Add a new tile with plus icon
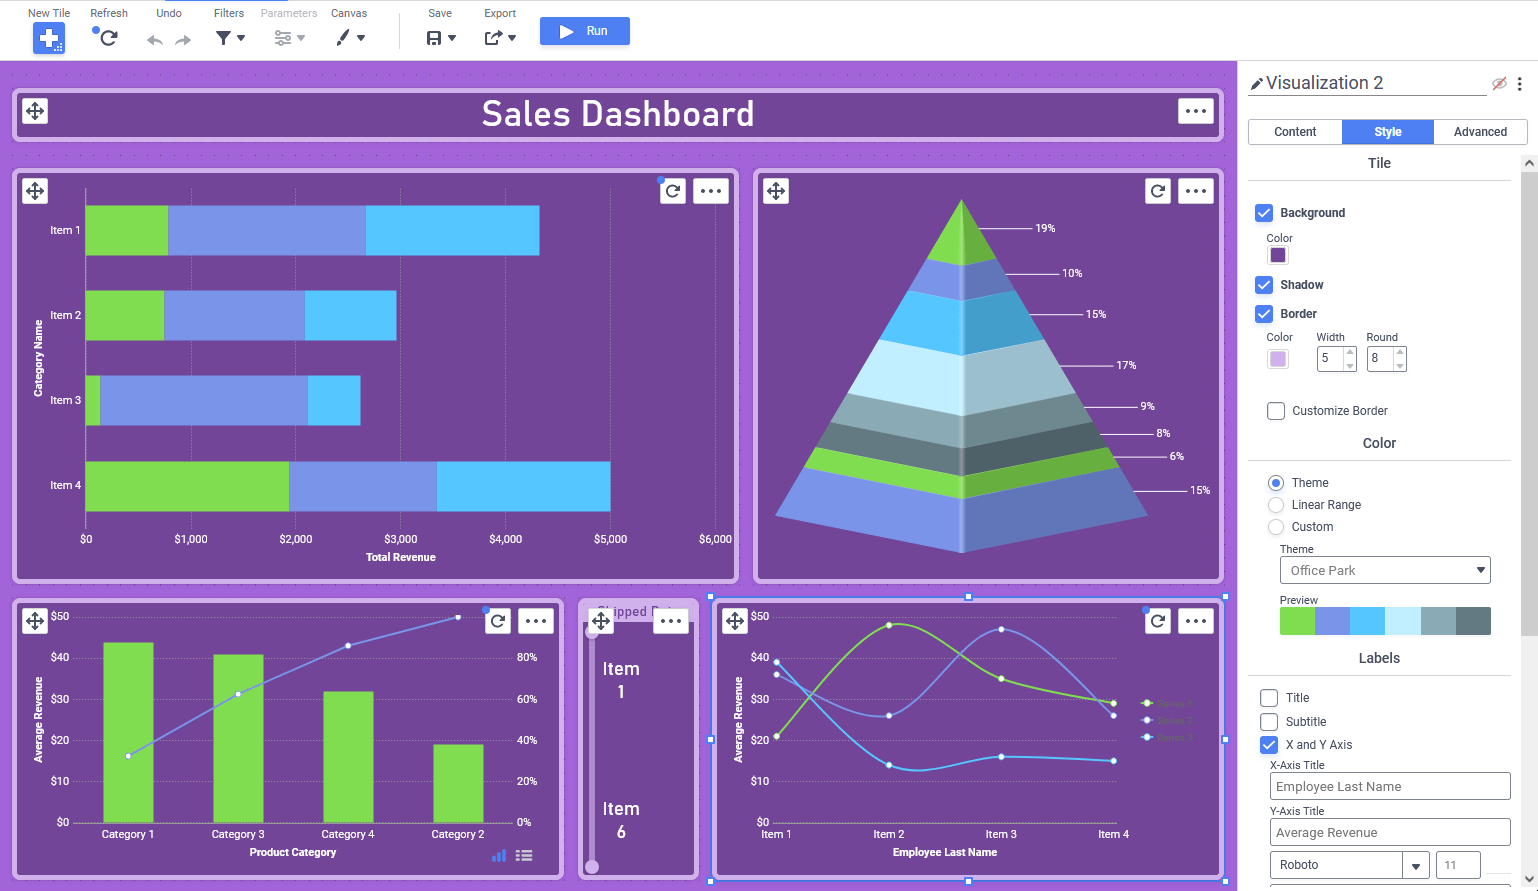The image size is (1538, 891). (x=49, y=38)
